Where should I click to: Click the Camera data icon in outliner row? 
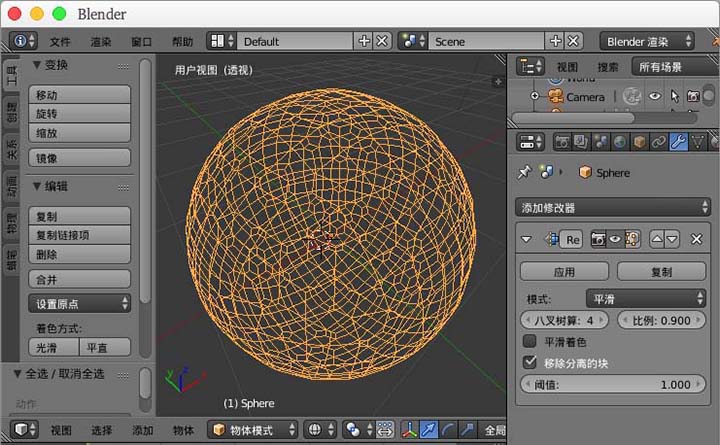[632, 96]
